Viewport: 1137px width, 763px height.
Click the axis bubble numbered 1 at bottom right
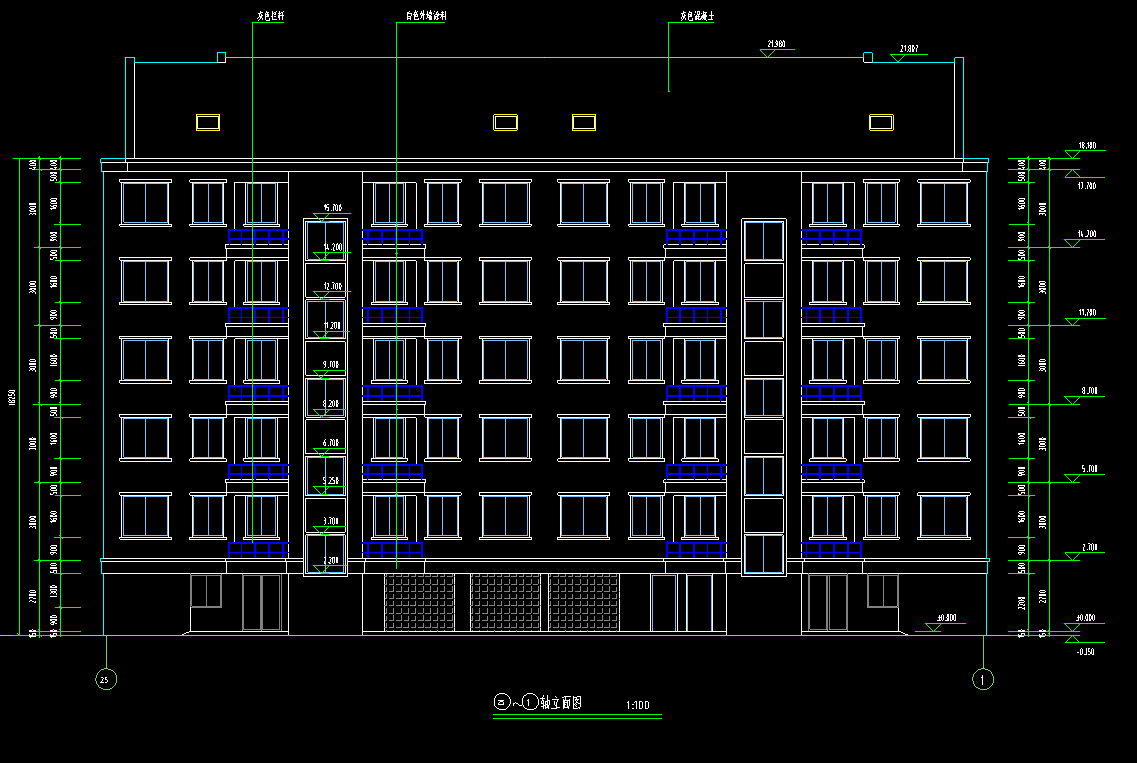pyautogui.click(x=983, y=679)
